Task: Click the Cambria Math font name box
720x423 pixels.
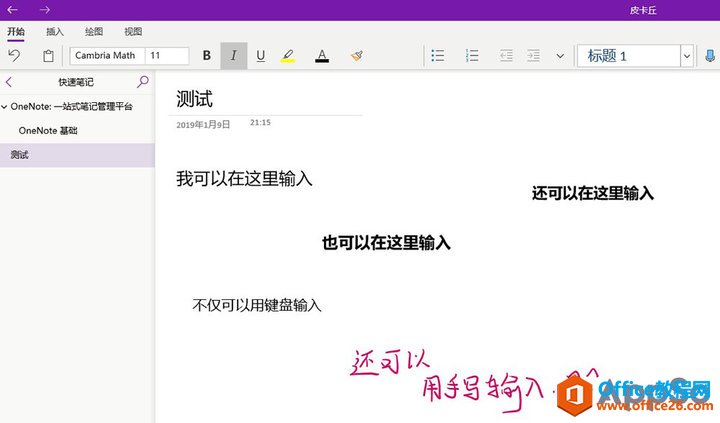Action: (106, 56)
